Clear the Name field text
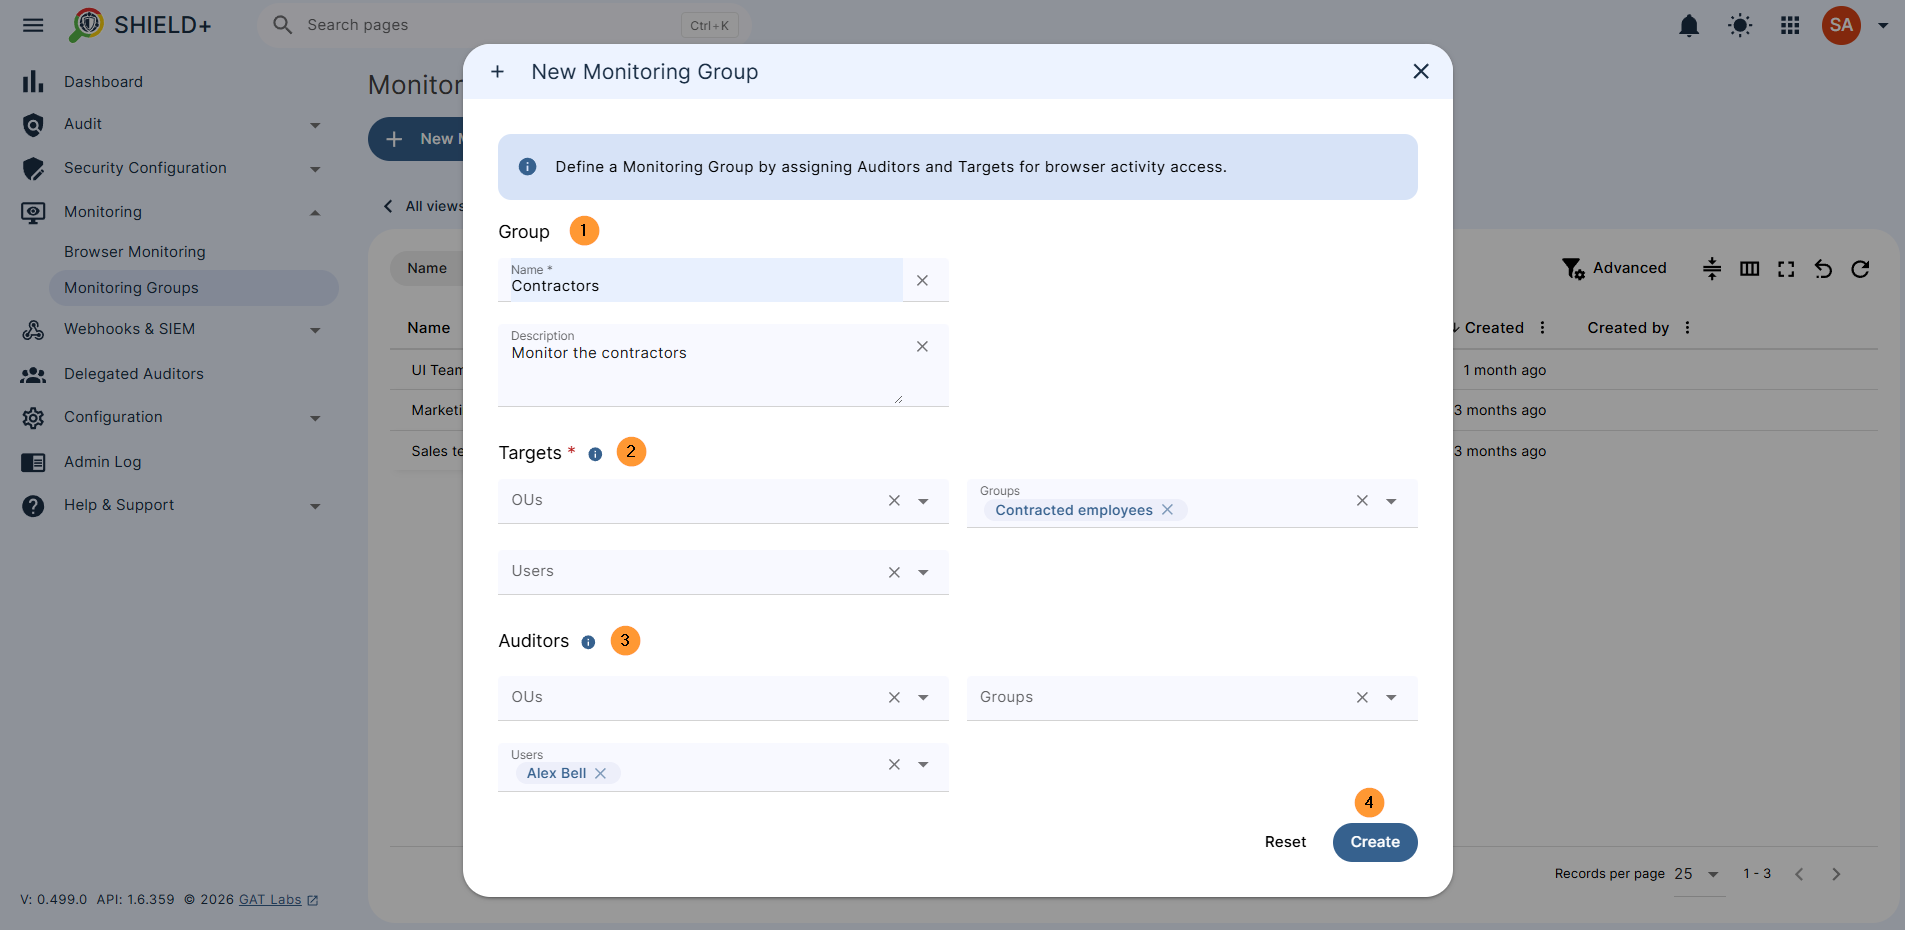Viewport: 1905px width, 930px height. click(x=922, y=281)
